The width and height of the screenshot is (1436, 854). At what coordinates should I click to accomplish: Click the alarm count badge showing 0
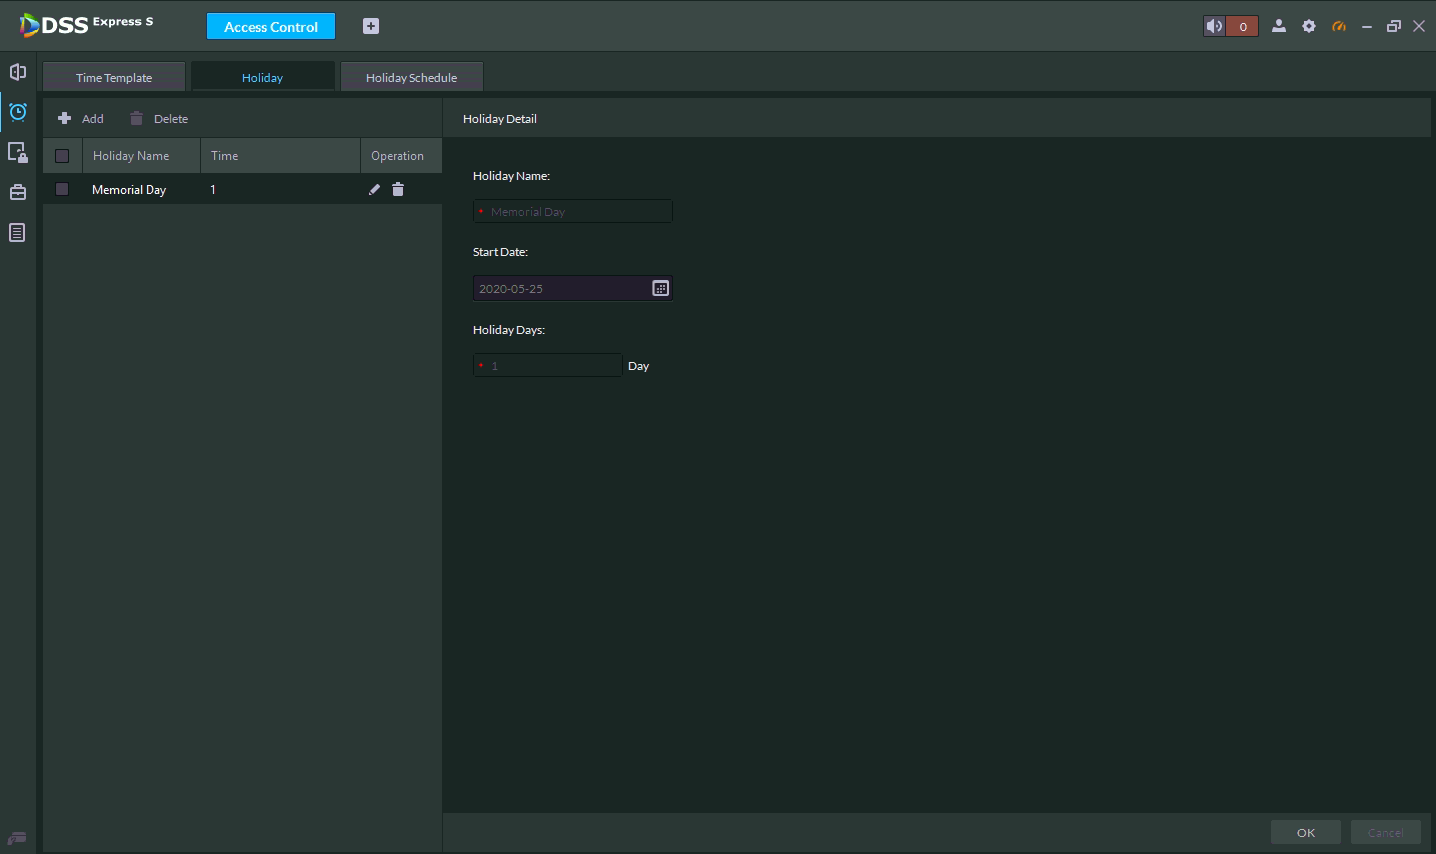[x=1243, y=26]
